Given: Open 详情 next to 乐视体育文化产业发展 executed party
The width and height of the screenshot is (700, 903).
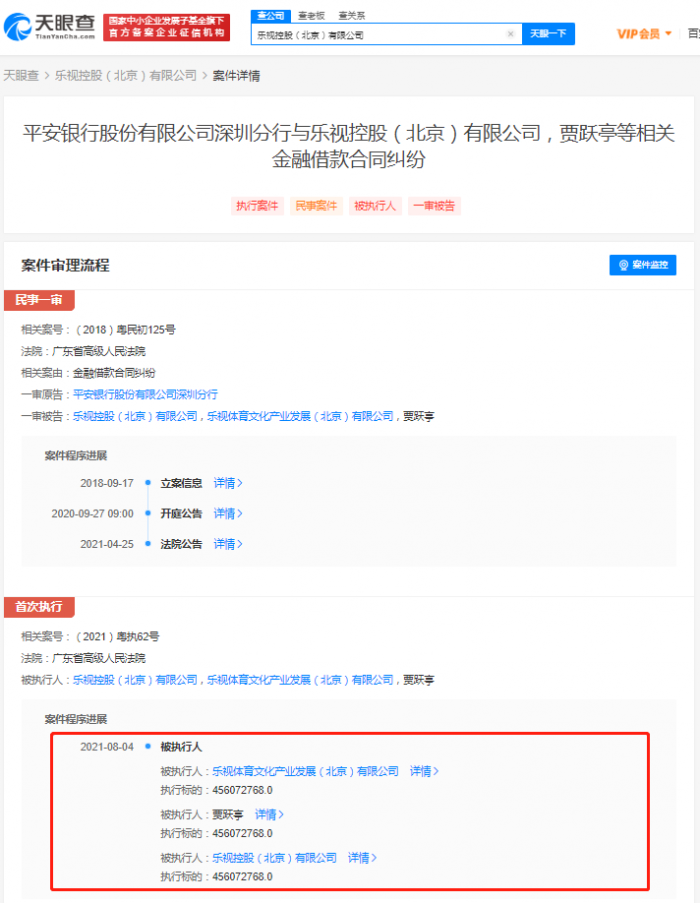Looking at the screenshot, I should 424,771.
